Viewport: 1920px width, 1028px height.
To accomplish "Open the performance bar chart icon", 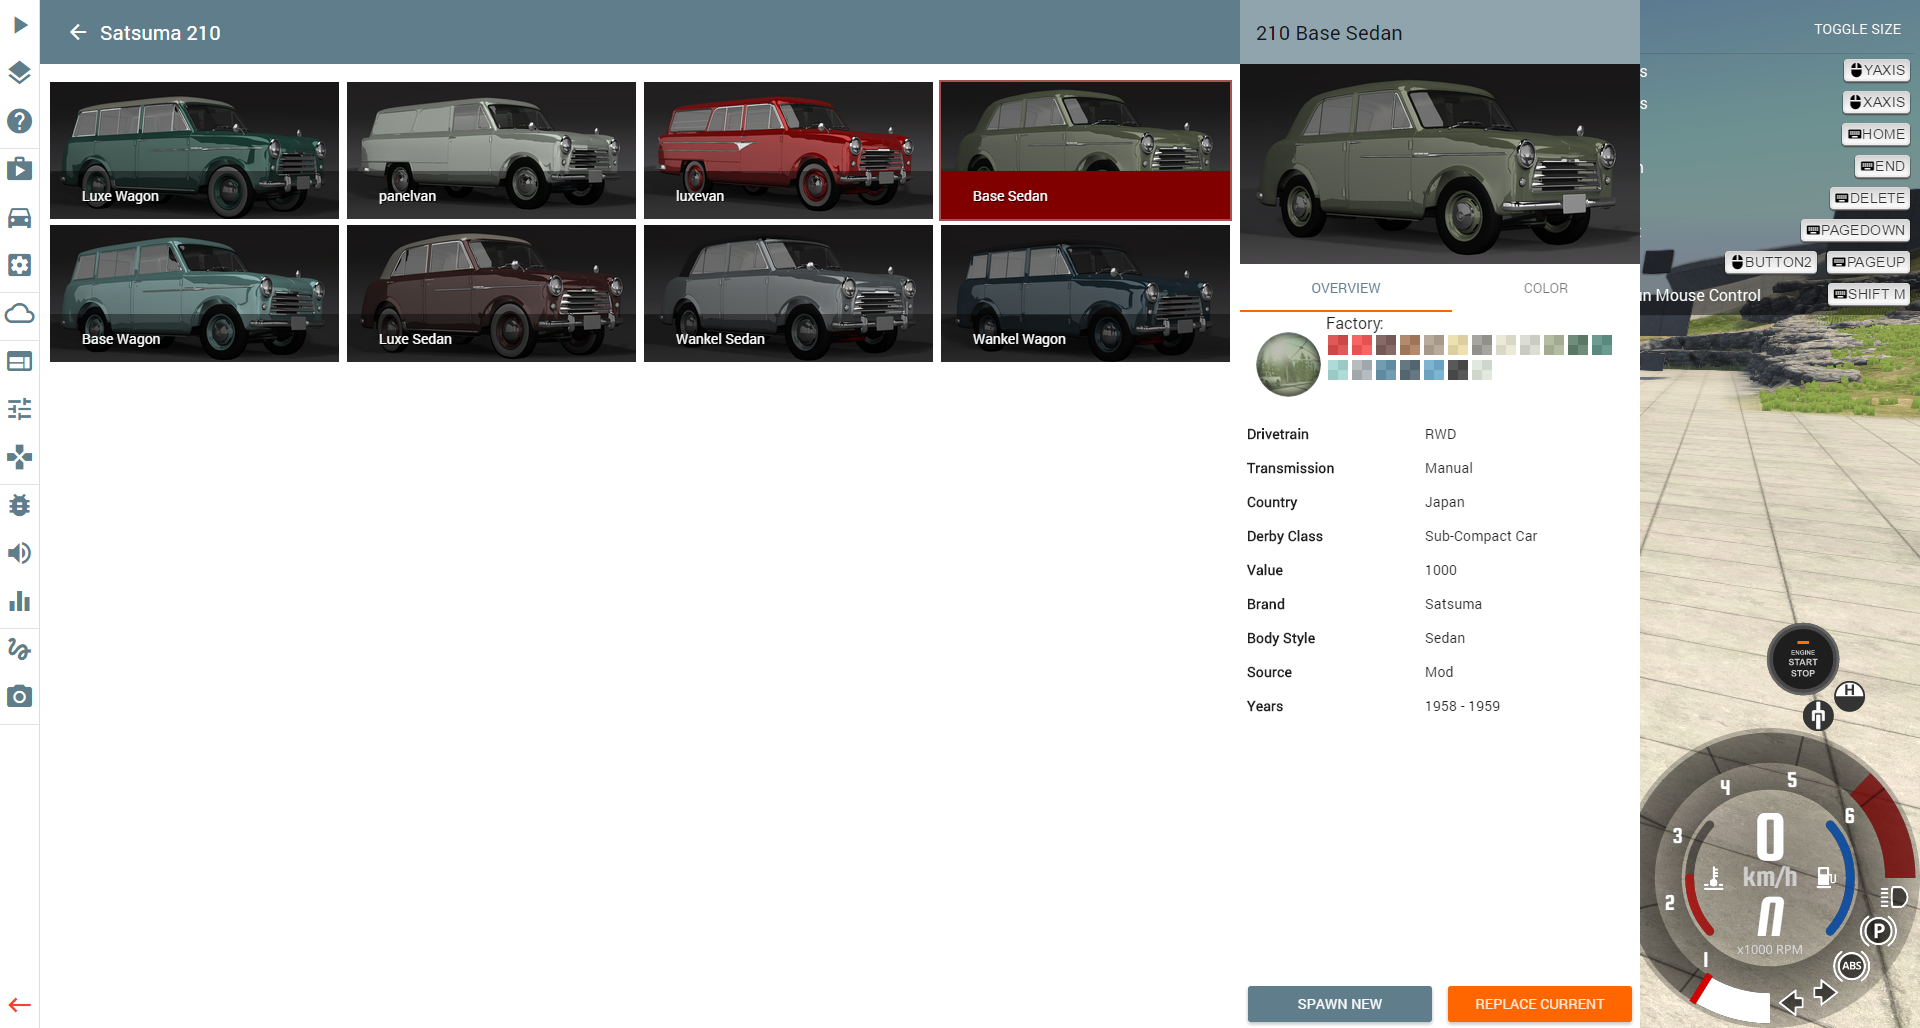I will pos(20,601).
